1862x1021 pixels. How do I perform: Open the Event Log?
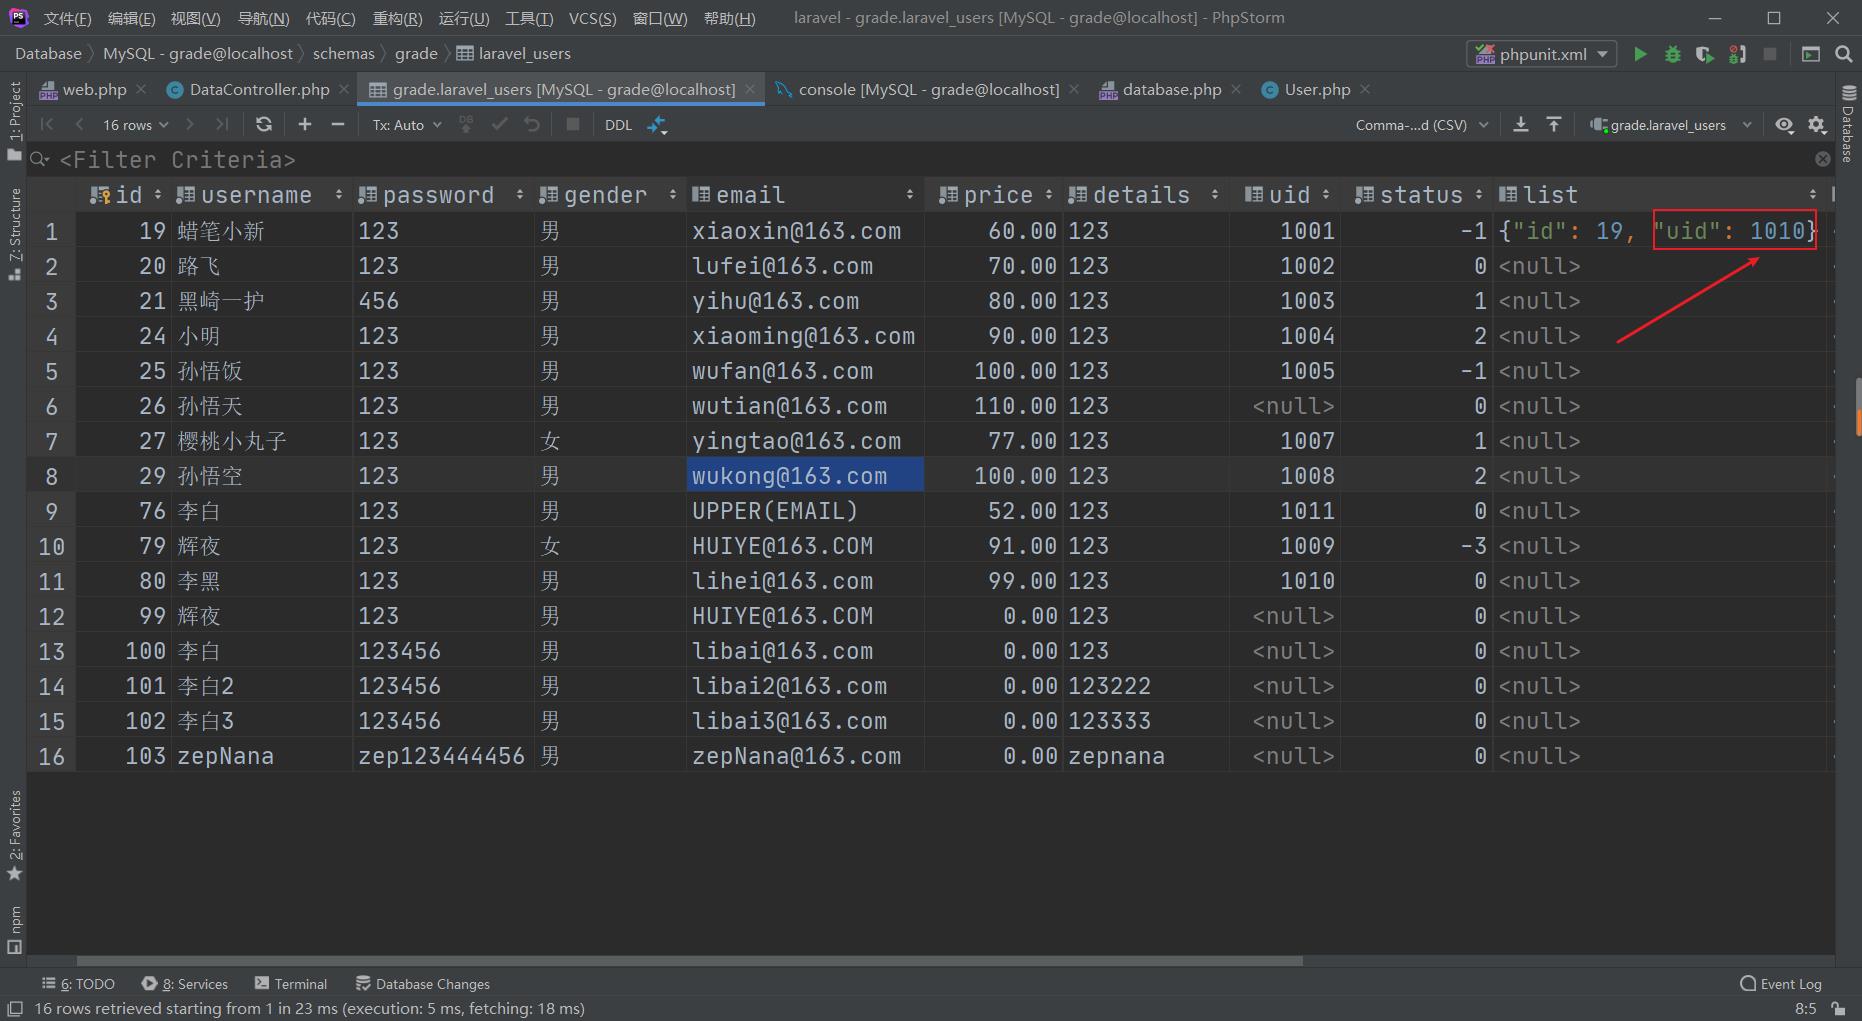pos(1781,984)
